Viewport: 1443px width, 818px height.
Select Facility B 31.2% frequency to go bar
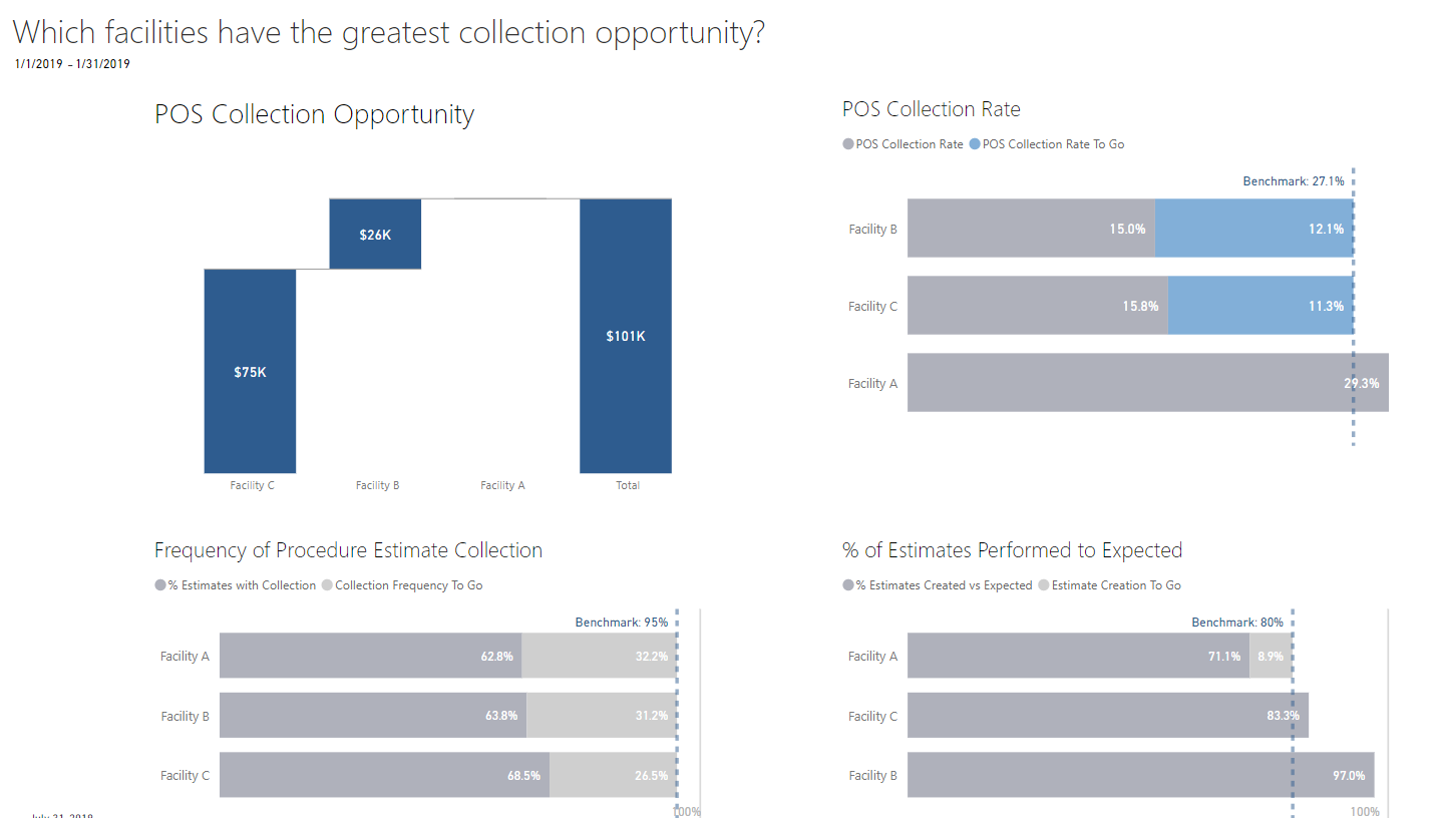pos(602,715)
